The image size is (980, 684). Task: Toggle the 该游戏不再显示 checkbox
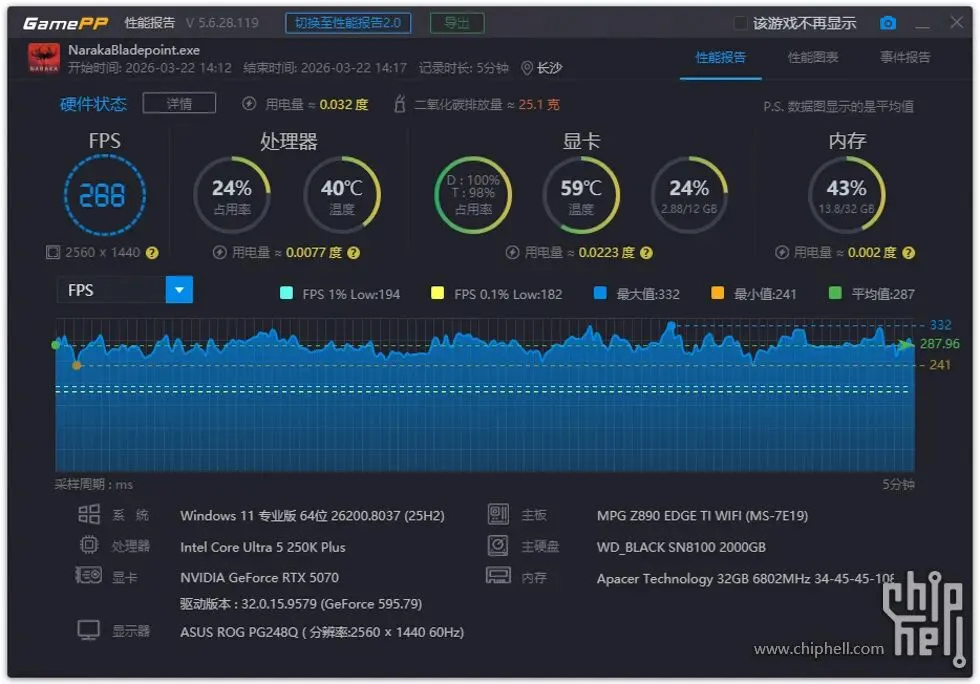point(740,23)
